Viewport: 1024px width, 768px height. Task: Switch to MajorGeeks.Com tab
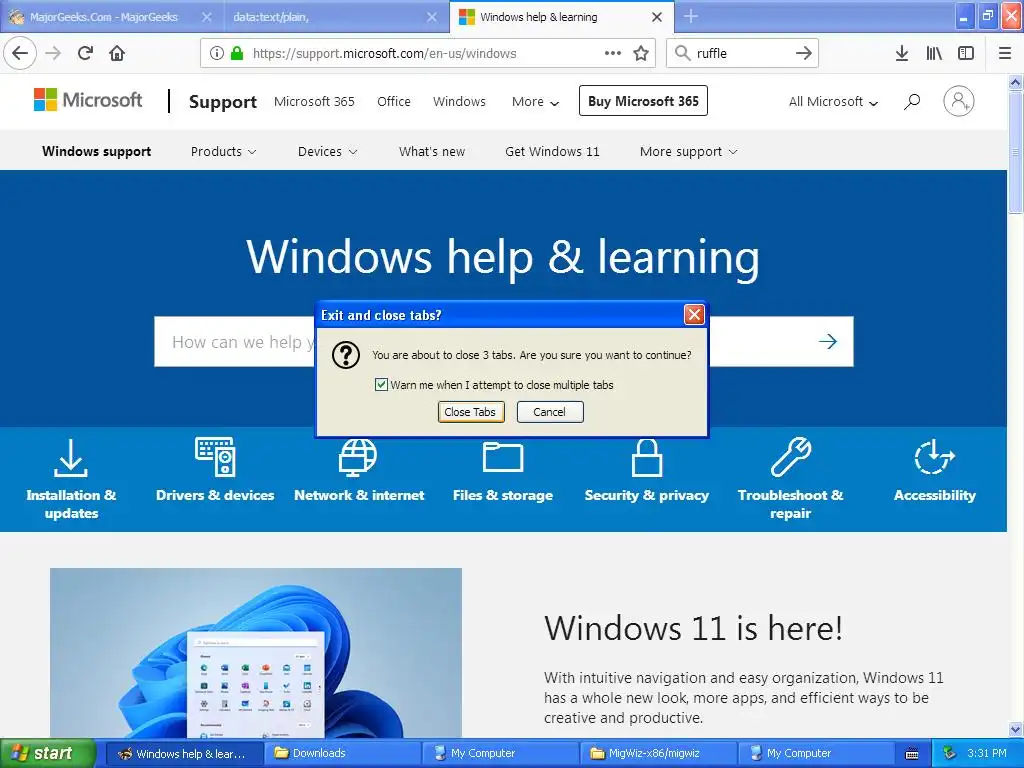[x=103, y=17]
